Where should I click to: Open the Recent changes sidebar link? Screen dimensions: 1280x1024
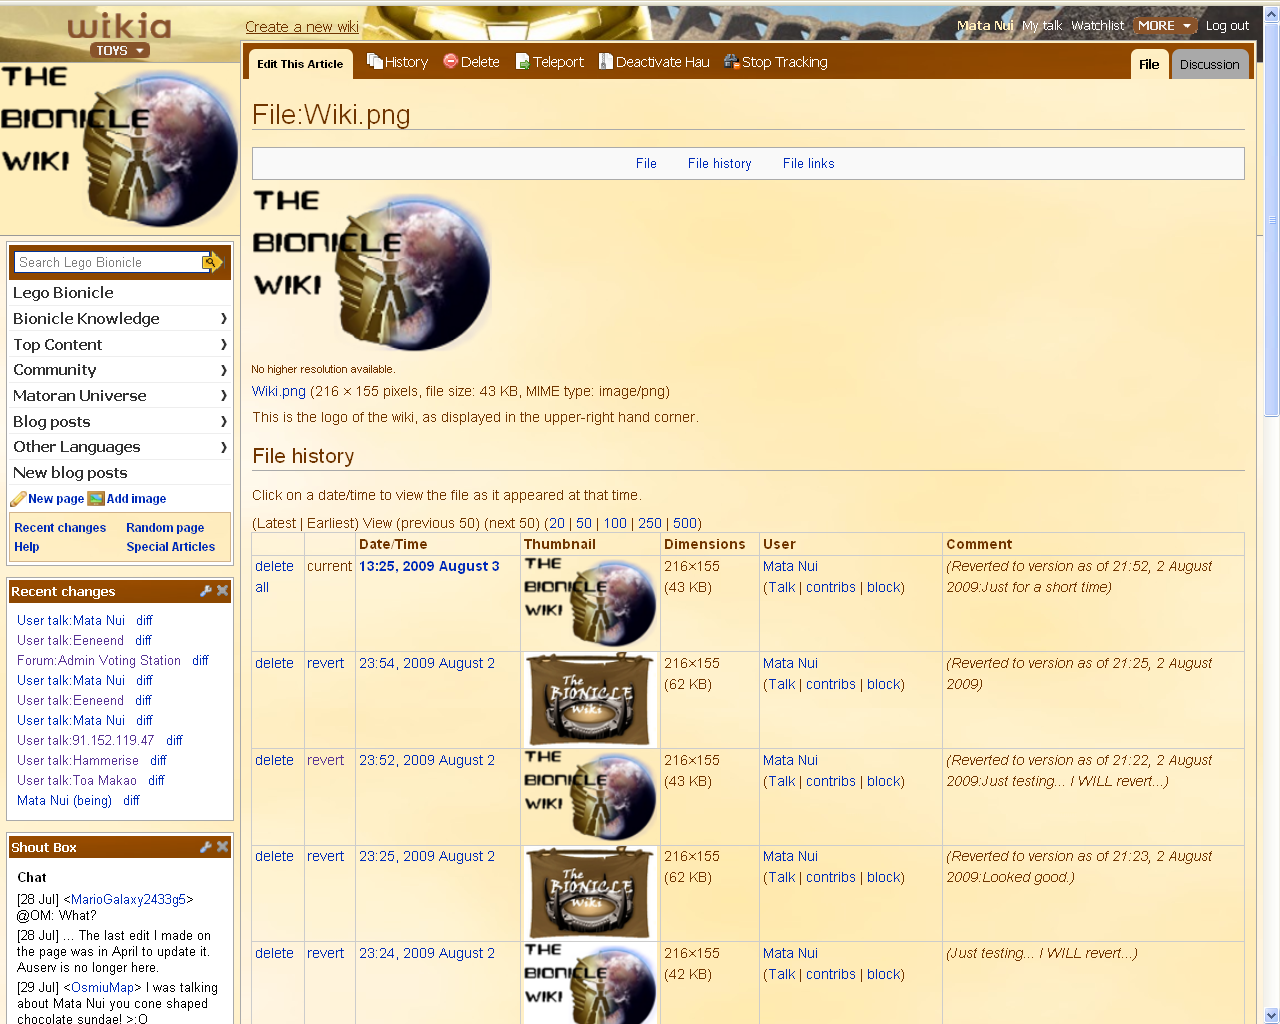pyautogui.click(x=60, y=528)
